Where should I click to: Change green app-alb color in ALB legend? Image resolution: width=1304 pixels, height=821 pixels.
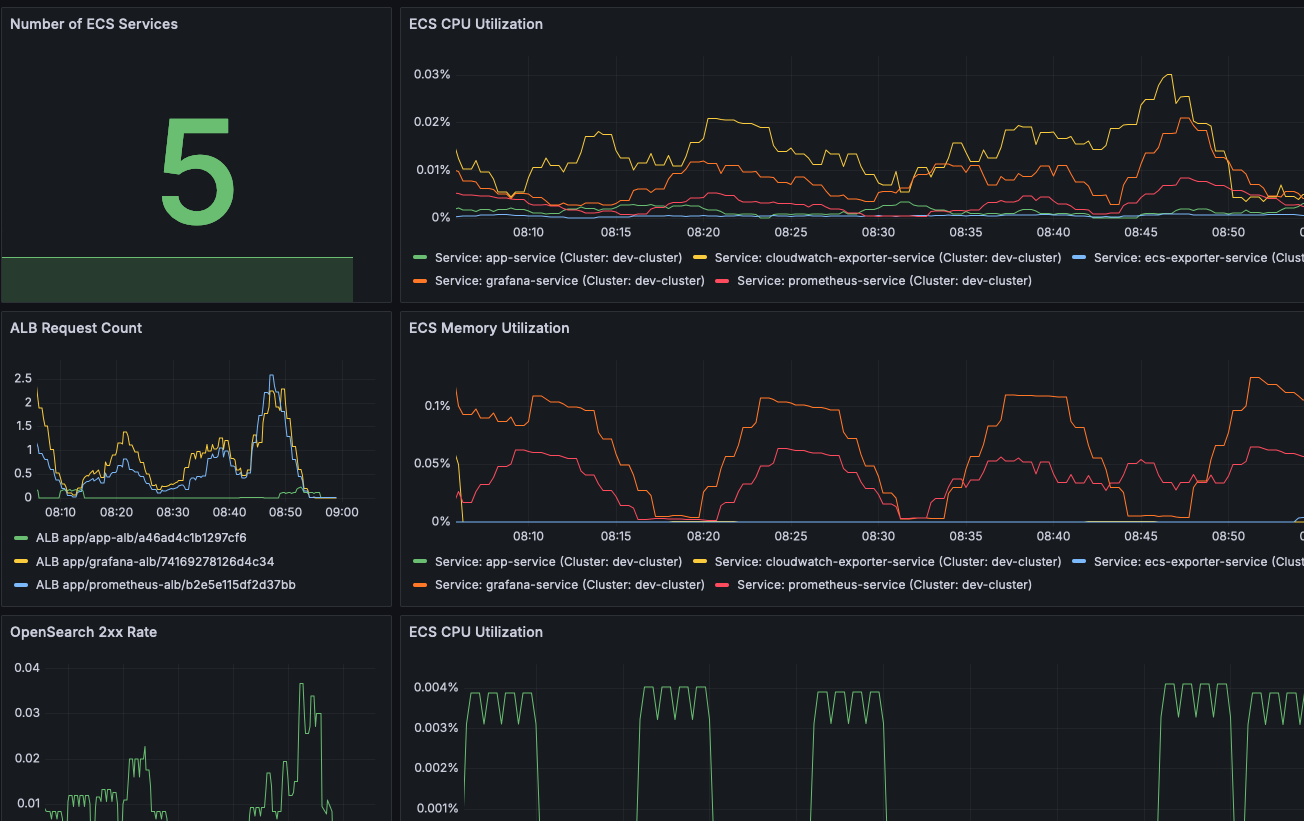21,538
